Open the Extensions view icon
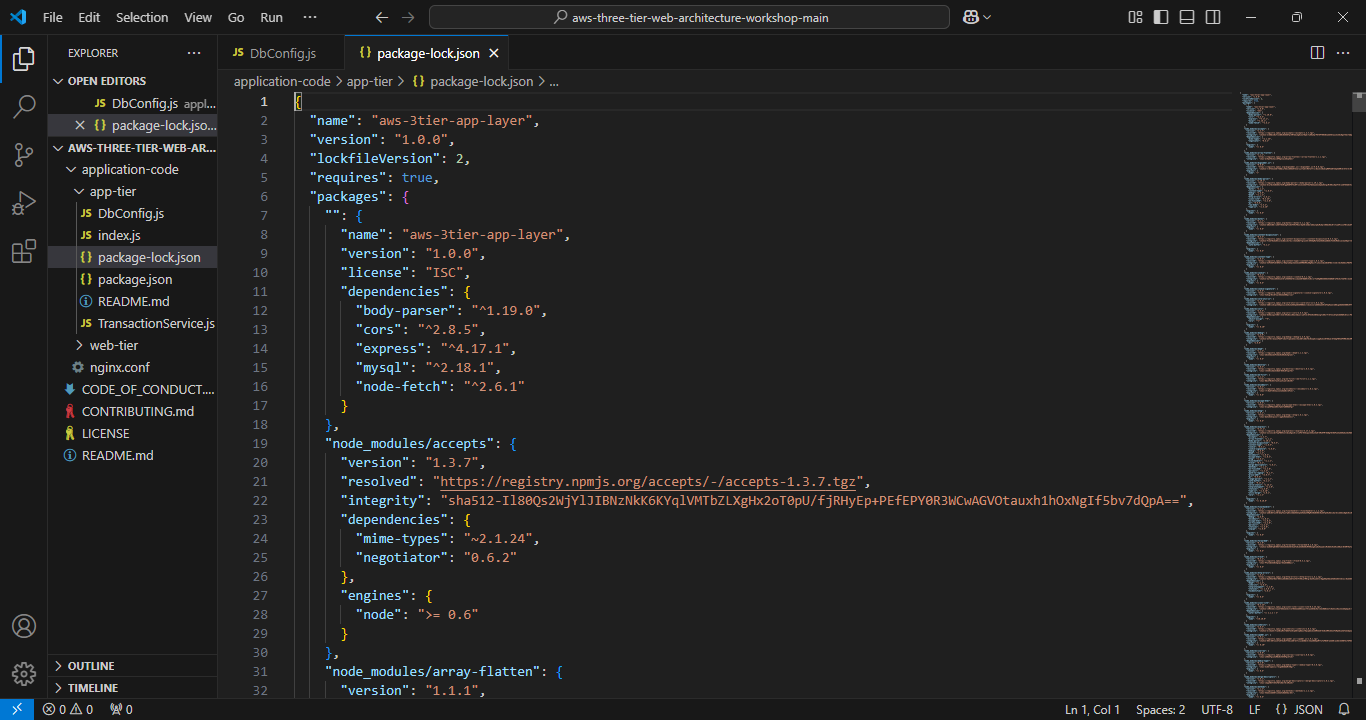Image resolution: width=1366 pixels, height=720 pixels. [x=24, y=251]
